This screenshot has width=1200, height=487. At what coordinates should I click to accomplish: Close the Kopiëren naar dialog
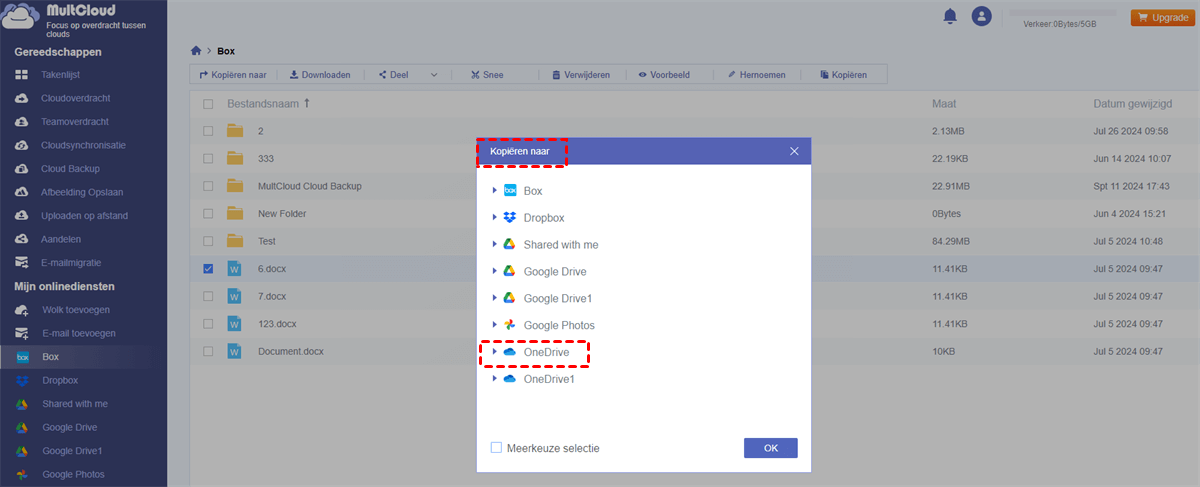pyautogui.click(x=794, y=151)
